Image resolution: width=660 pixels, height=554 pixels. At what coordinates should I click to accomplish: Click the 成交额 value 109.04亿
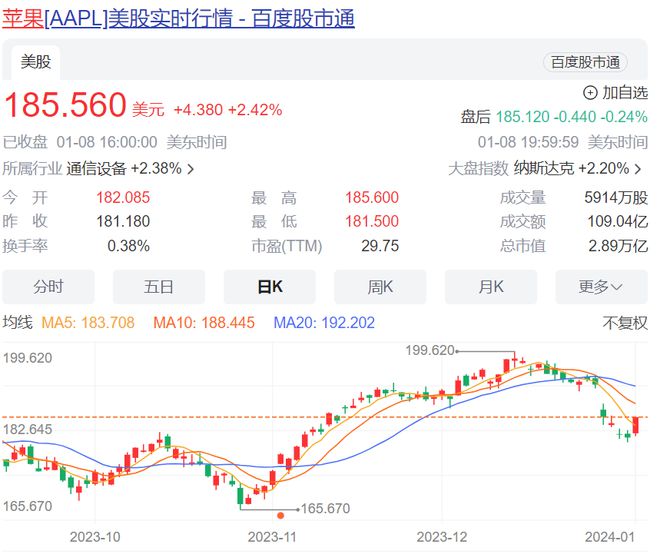pos(617,221)
